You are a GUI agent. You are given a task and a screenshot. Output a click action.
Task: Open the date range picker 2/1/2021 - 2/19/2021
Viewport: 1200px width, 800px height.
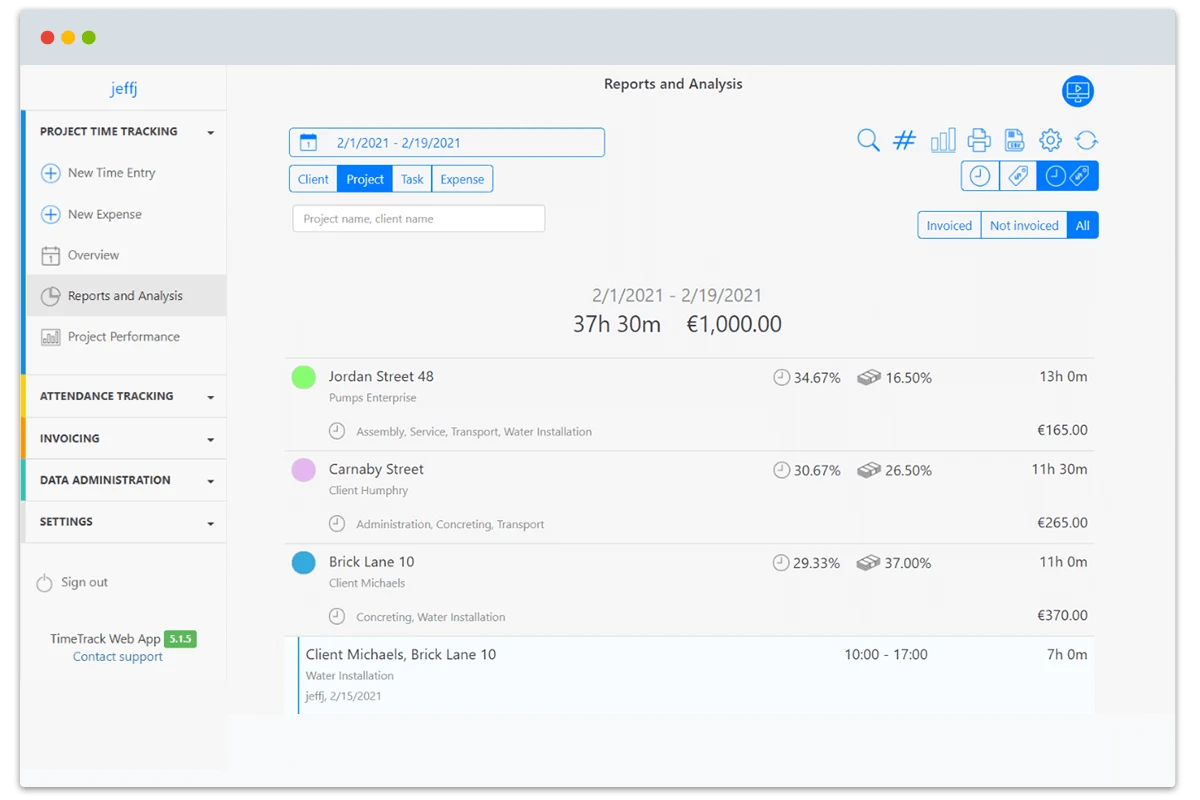(x=446, y=143)
